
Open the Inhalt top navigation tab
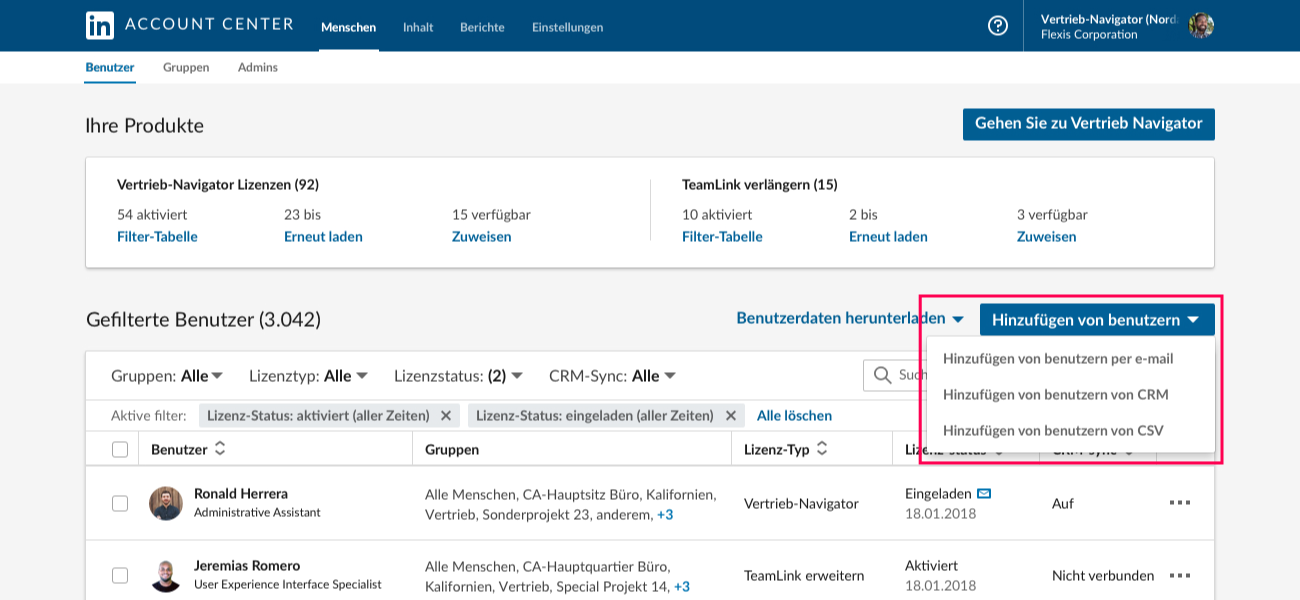tap(418, 27)
